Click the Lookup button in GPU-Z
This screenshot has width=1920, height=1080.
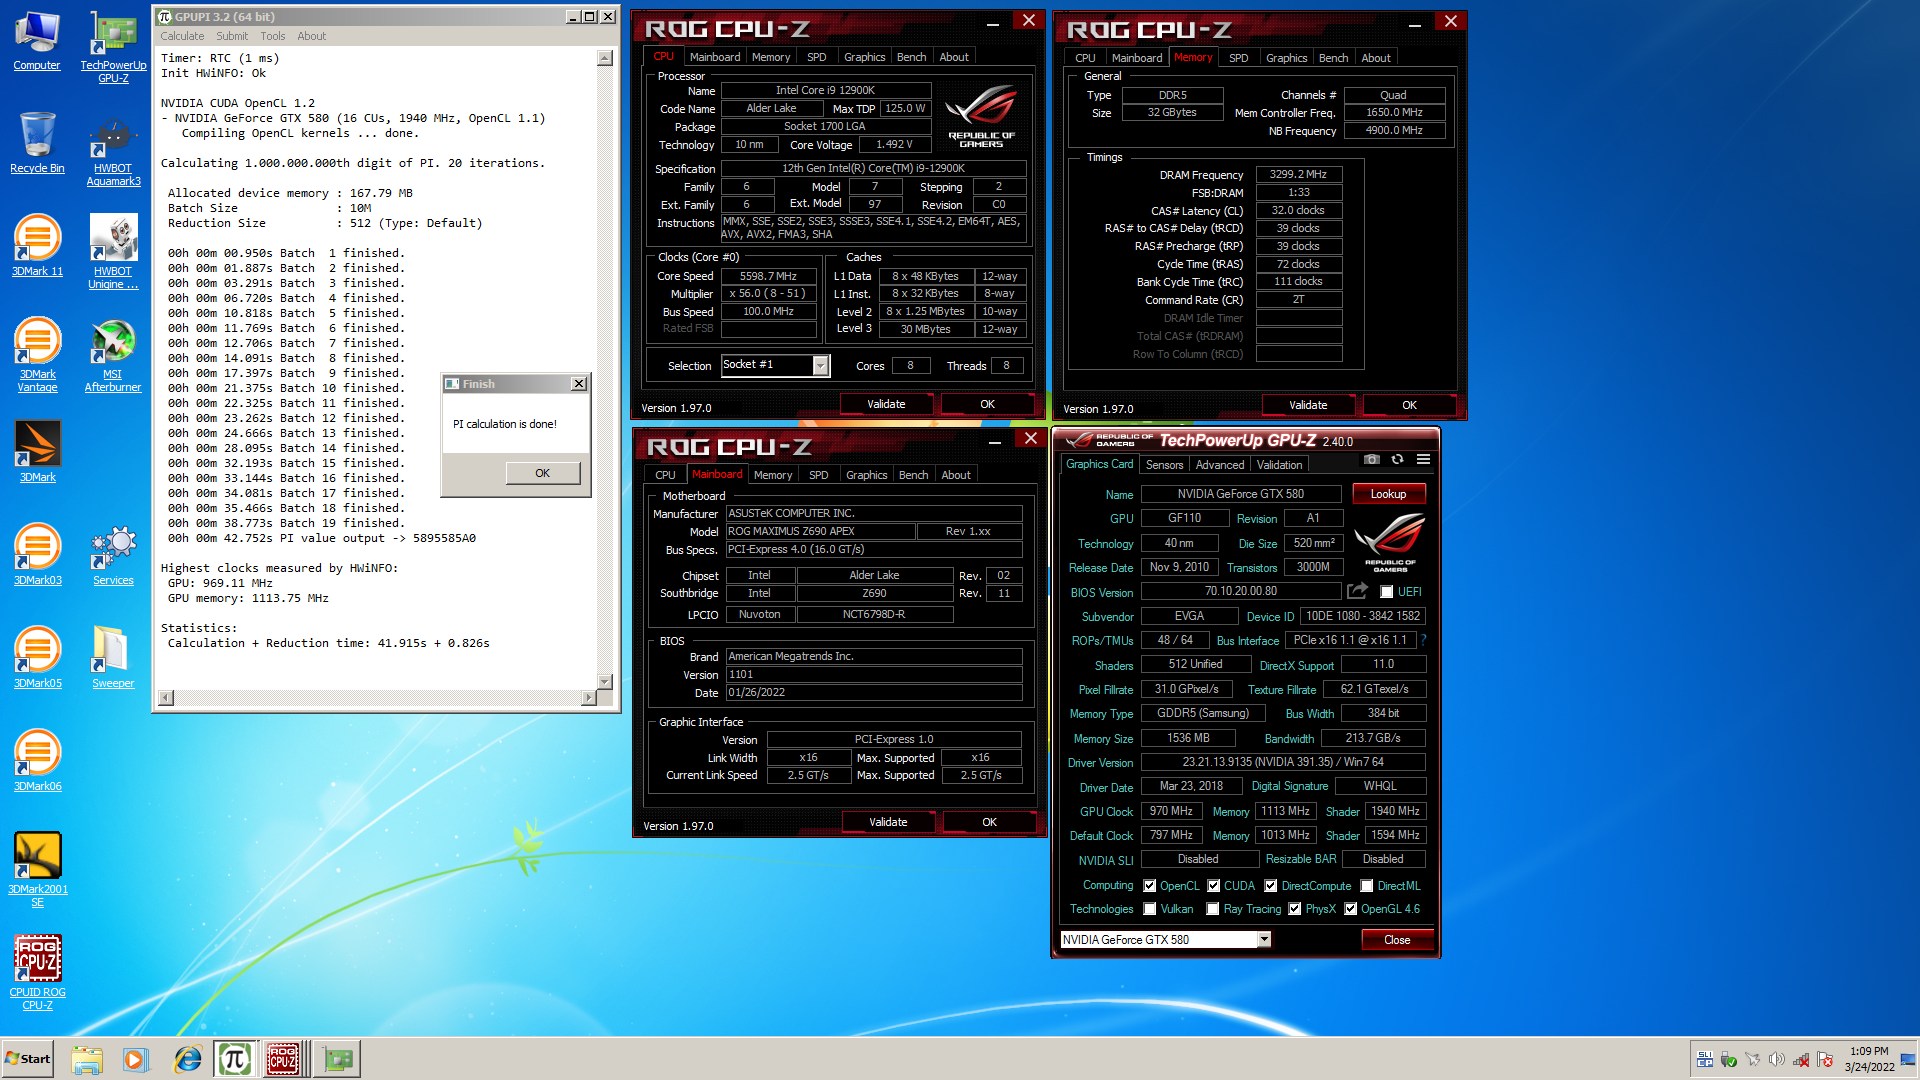[1388, 494]
